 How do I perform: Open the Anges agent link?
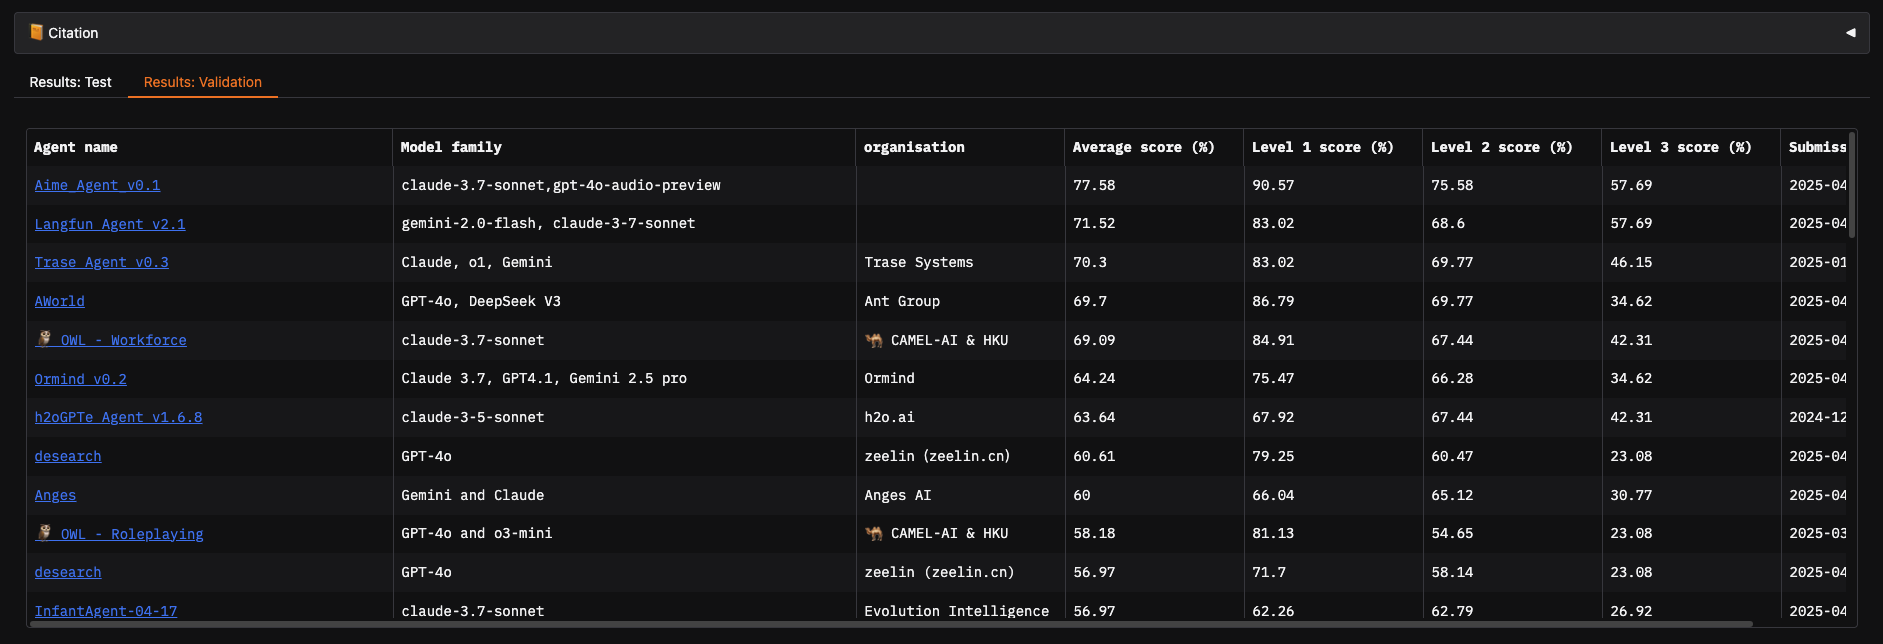(x=55, y=495)
